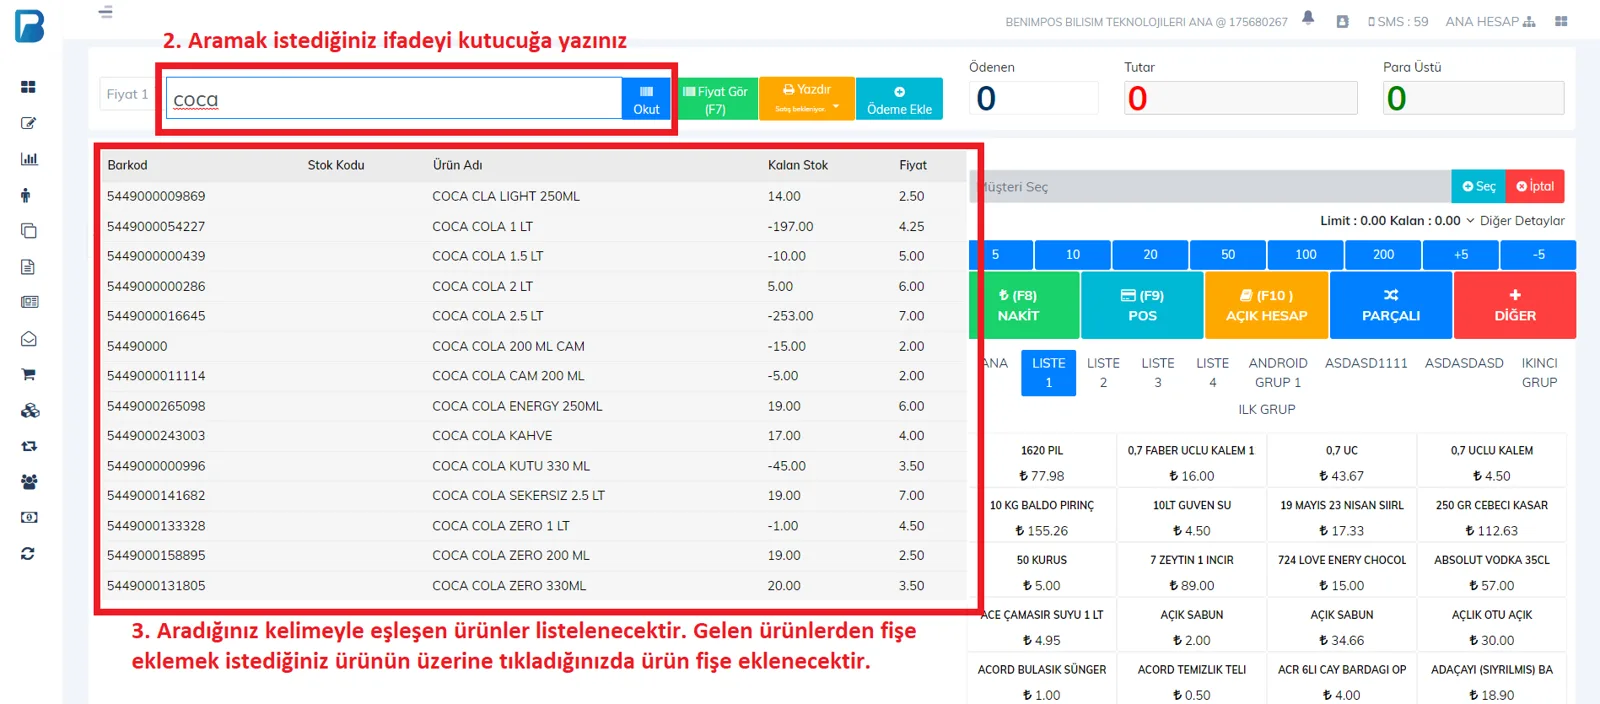Click Fiyat Gör (F7) button
This screenshot has height=704, width=1600.
click(x=716, y=99)
